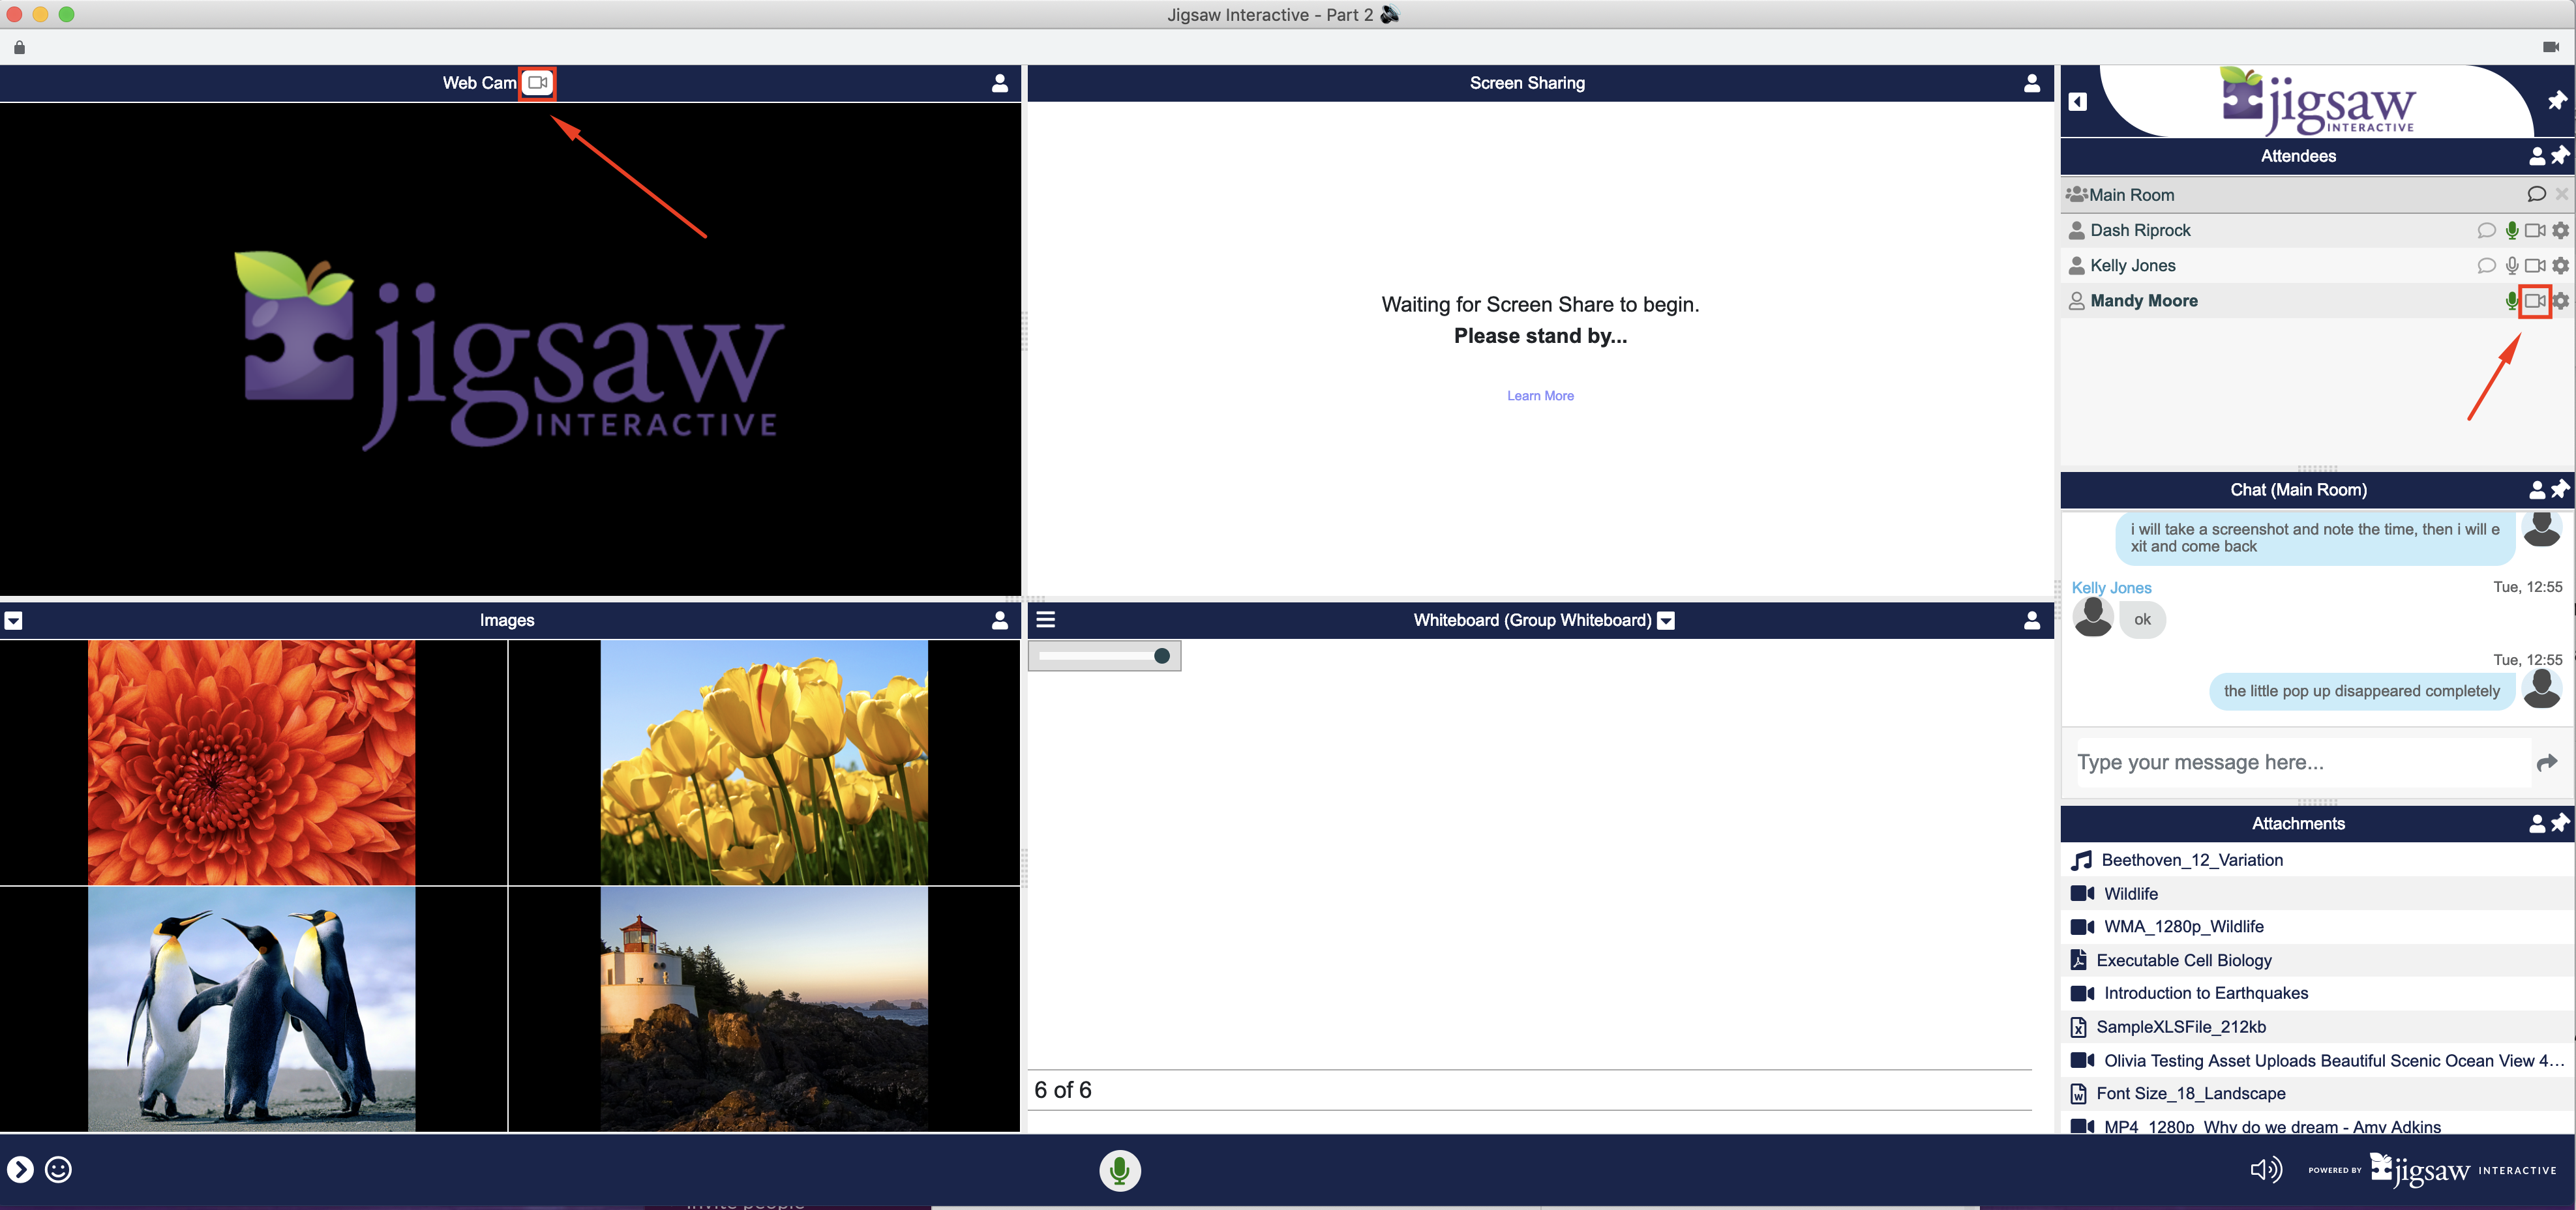Viewport: 2576px width, 1210px height.
Task: Collapse the right sidebar with arrow button
Action: 2078,102
